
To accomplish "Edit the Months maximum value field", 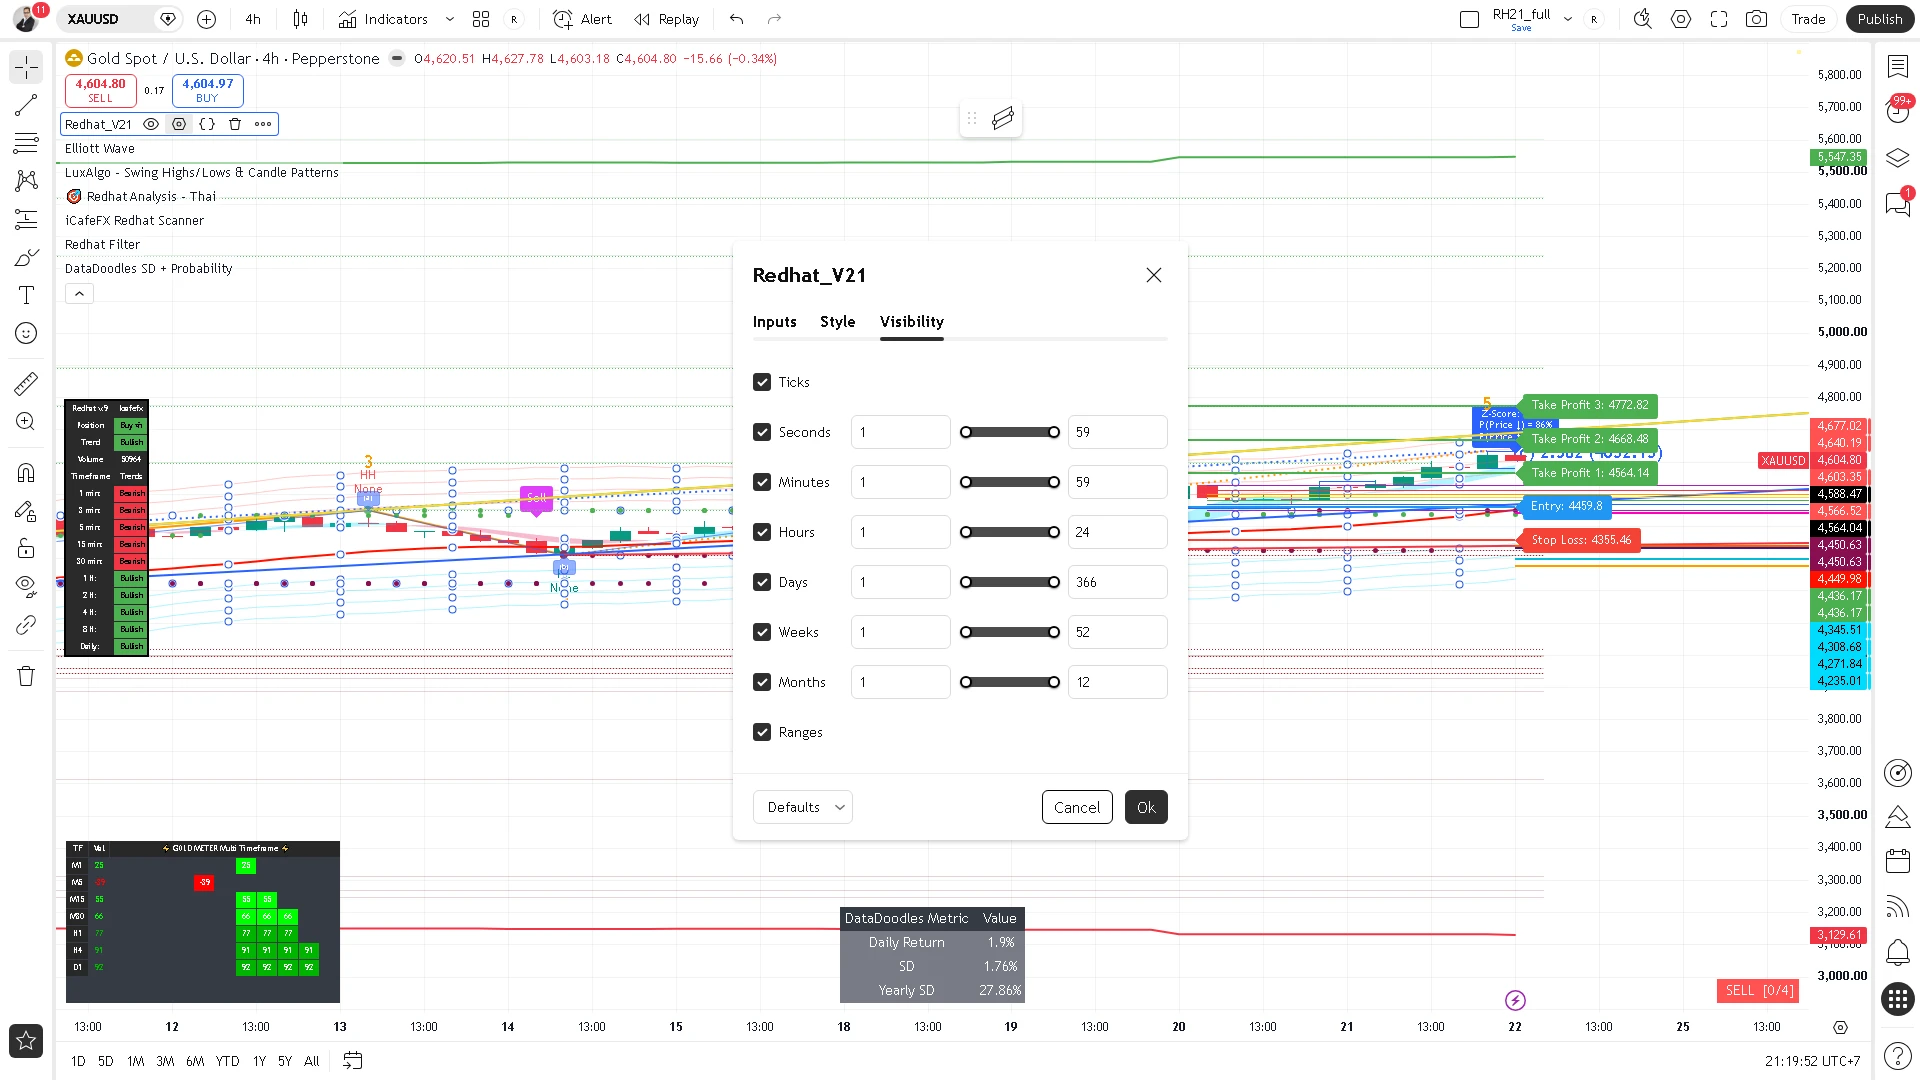I will pyautogui.click(x=1117, y=682).
